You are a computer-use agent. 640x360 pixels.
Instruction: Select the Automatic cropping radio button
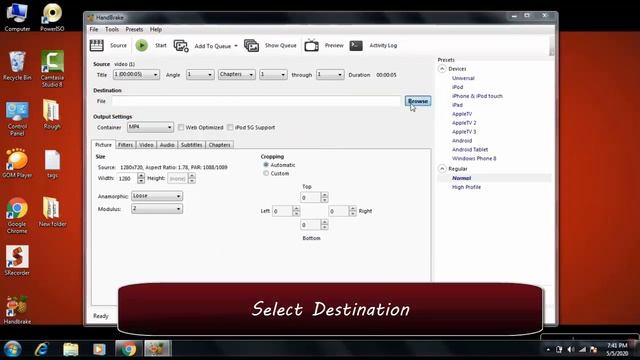[266, 165]
